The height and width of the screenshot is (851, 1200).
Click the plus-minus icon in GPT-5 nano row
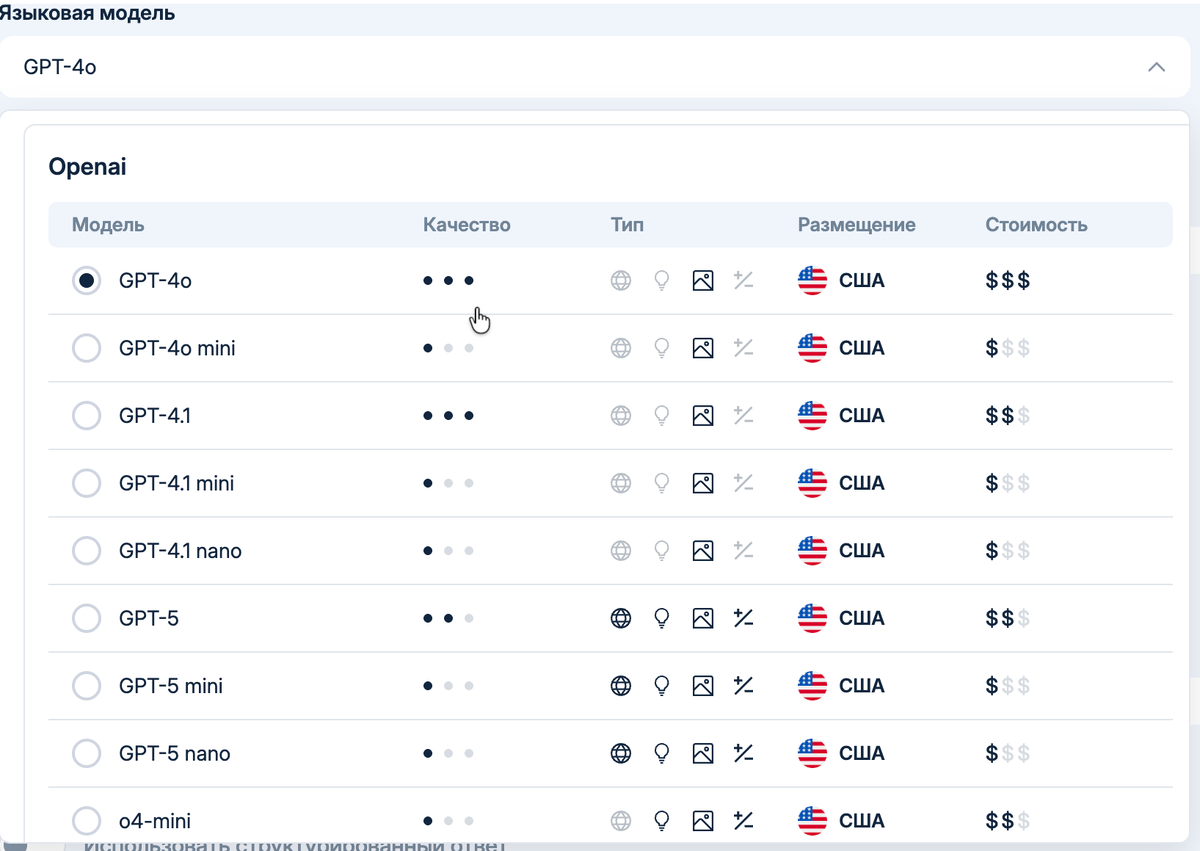[x=743, y=753]
